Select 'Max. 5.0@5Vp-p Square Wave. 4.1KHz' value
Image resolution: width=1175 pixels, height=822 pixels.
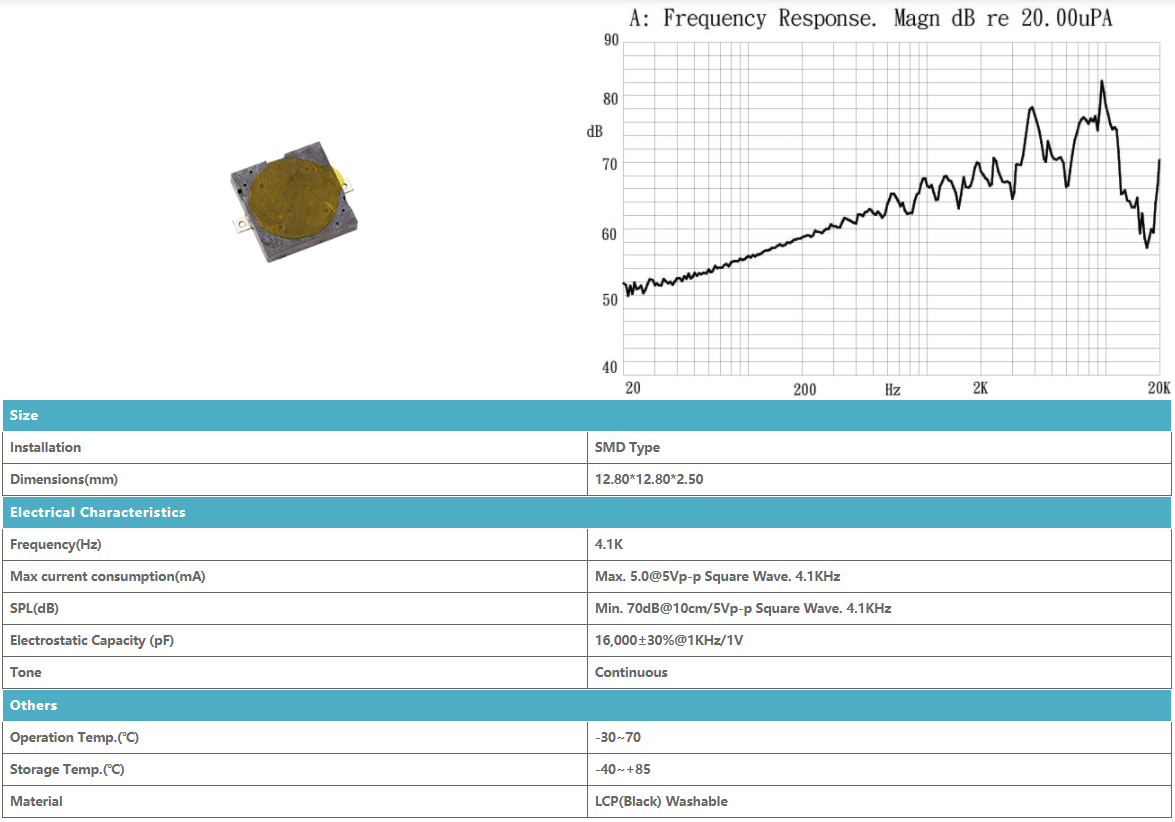click(x=717, y=577)
